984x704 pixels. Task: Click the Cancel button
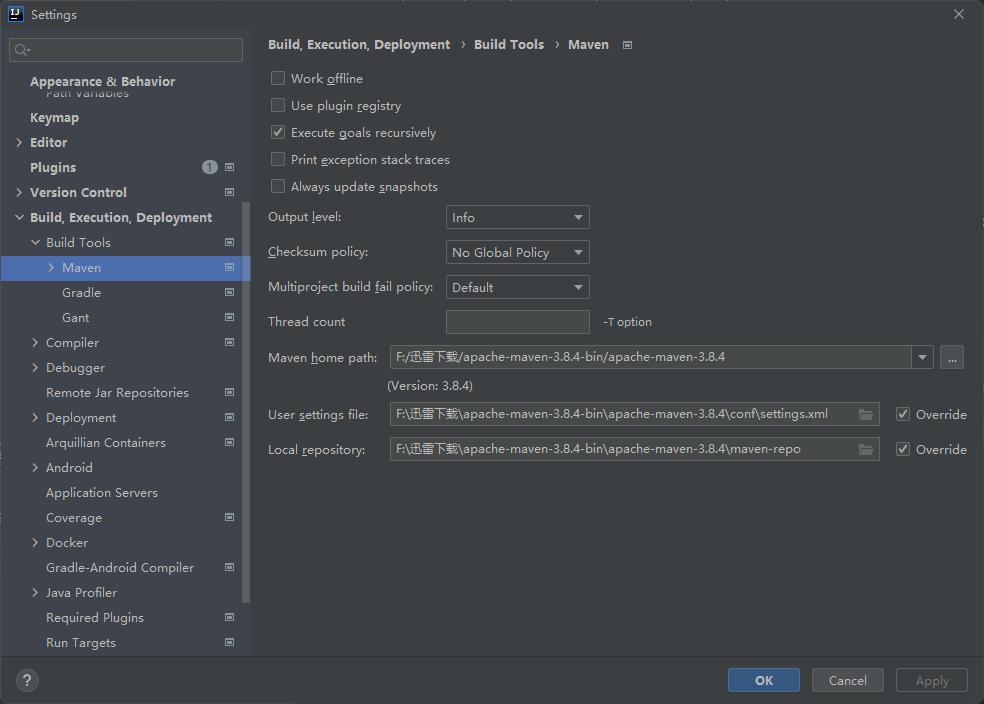(x=847, y=680)
